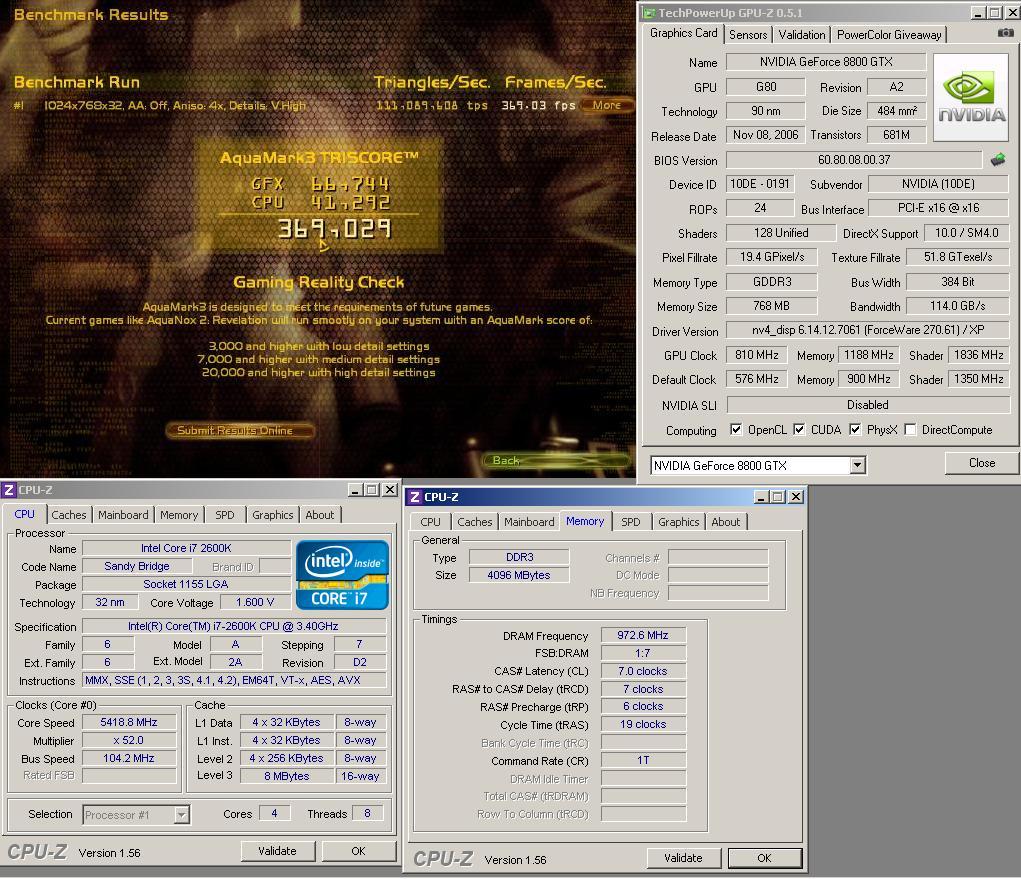Image resolution: width=1021 pixels, height=879 pixels.
Task: Click the GPU Clock value 810 MHz
Action: (x=757, y=356)
